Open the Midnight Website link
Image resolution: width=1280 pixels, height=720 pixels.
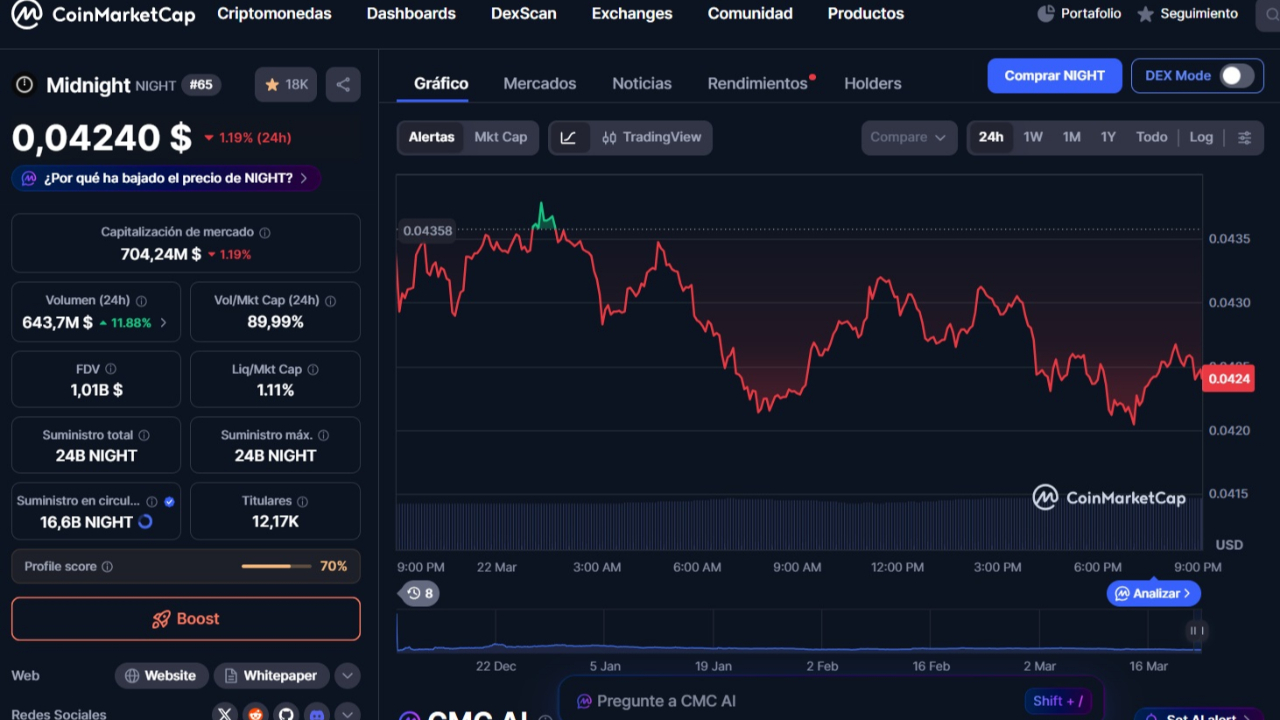pyautogui.click(x=161, y=676)
